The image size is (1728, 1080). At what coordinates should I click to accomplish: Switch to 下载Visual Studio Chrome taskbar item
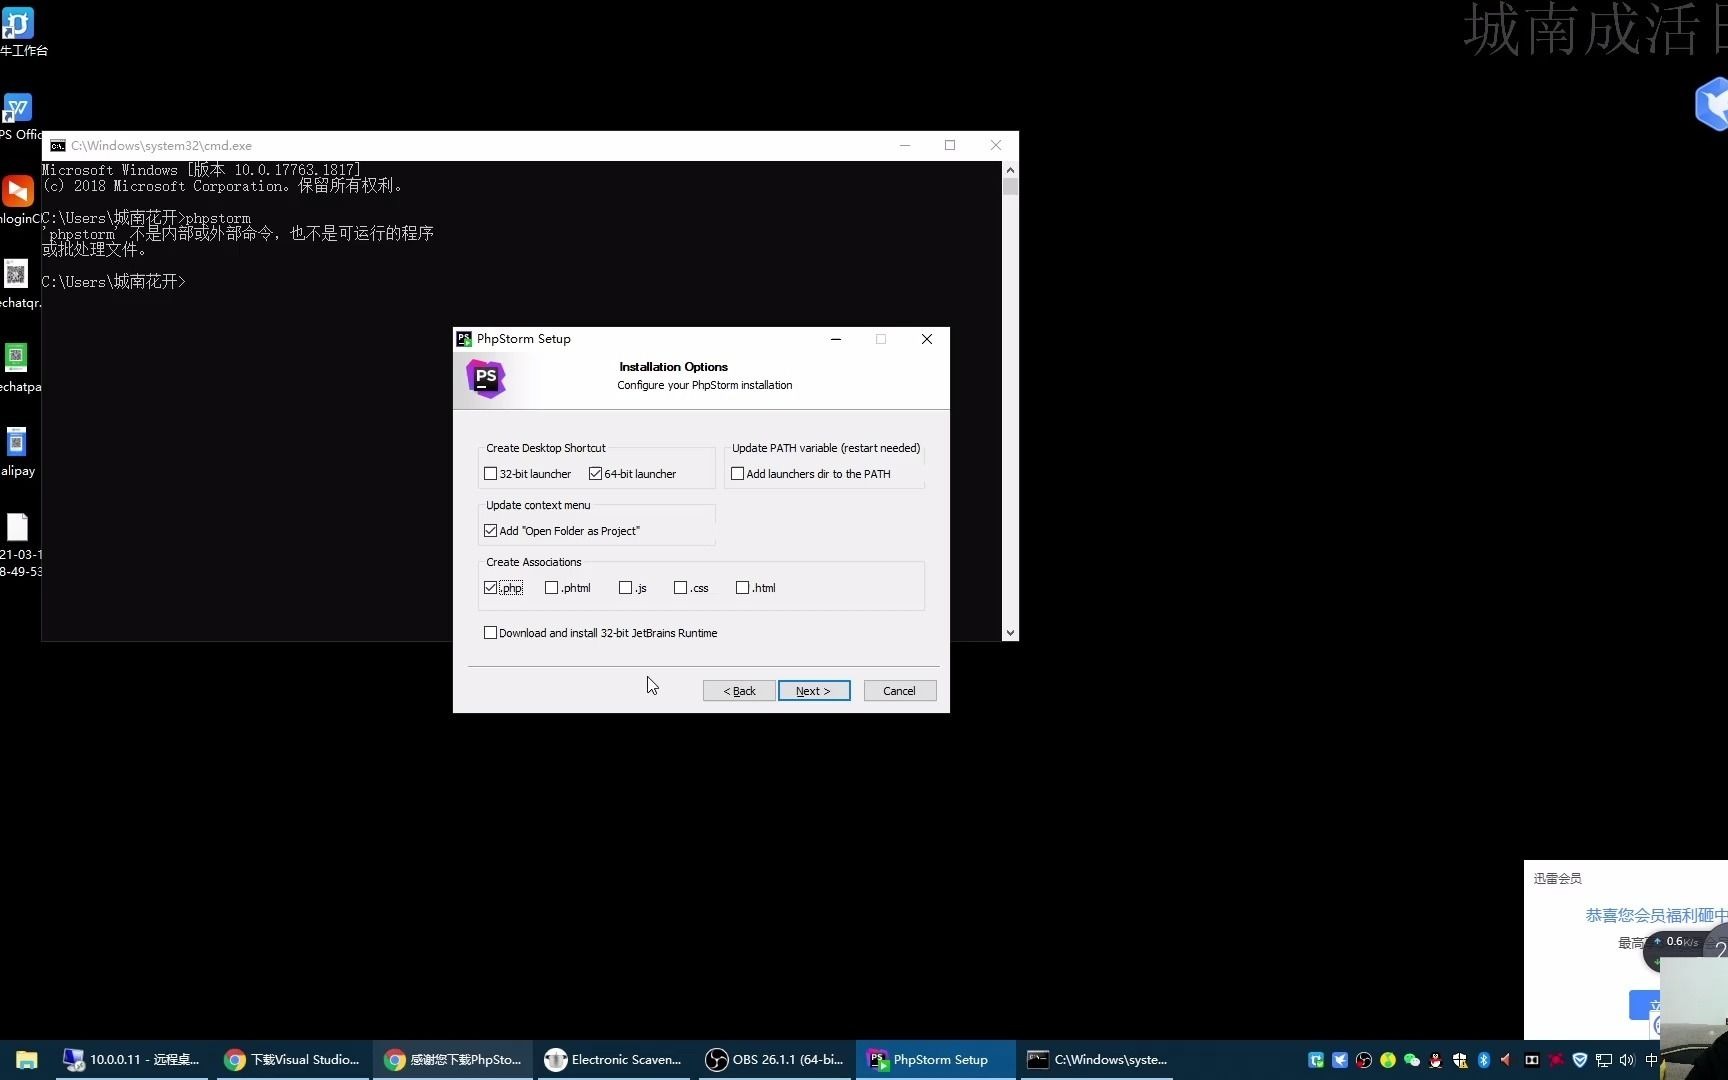click(292, 1060)
